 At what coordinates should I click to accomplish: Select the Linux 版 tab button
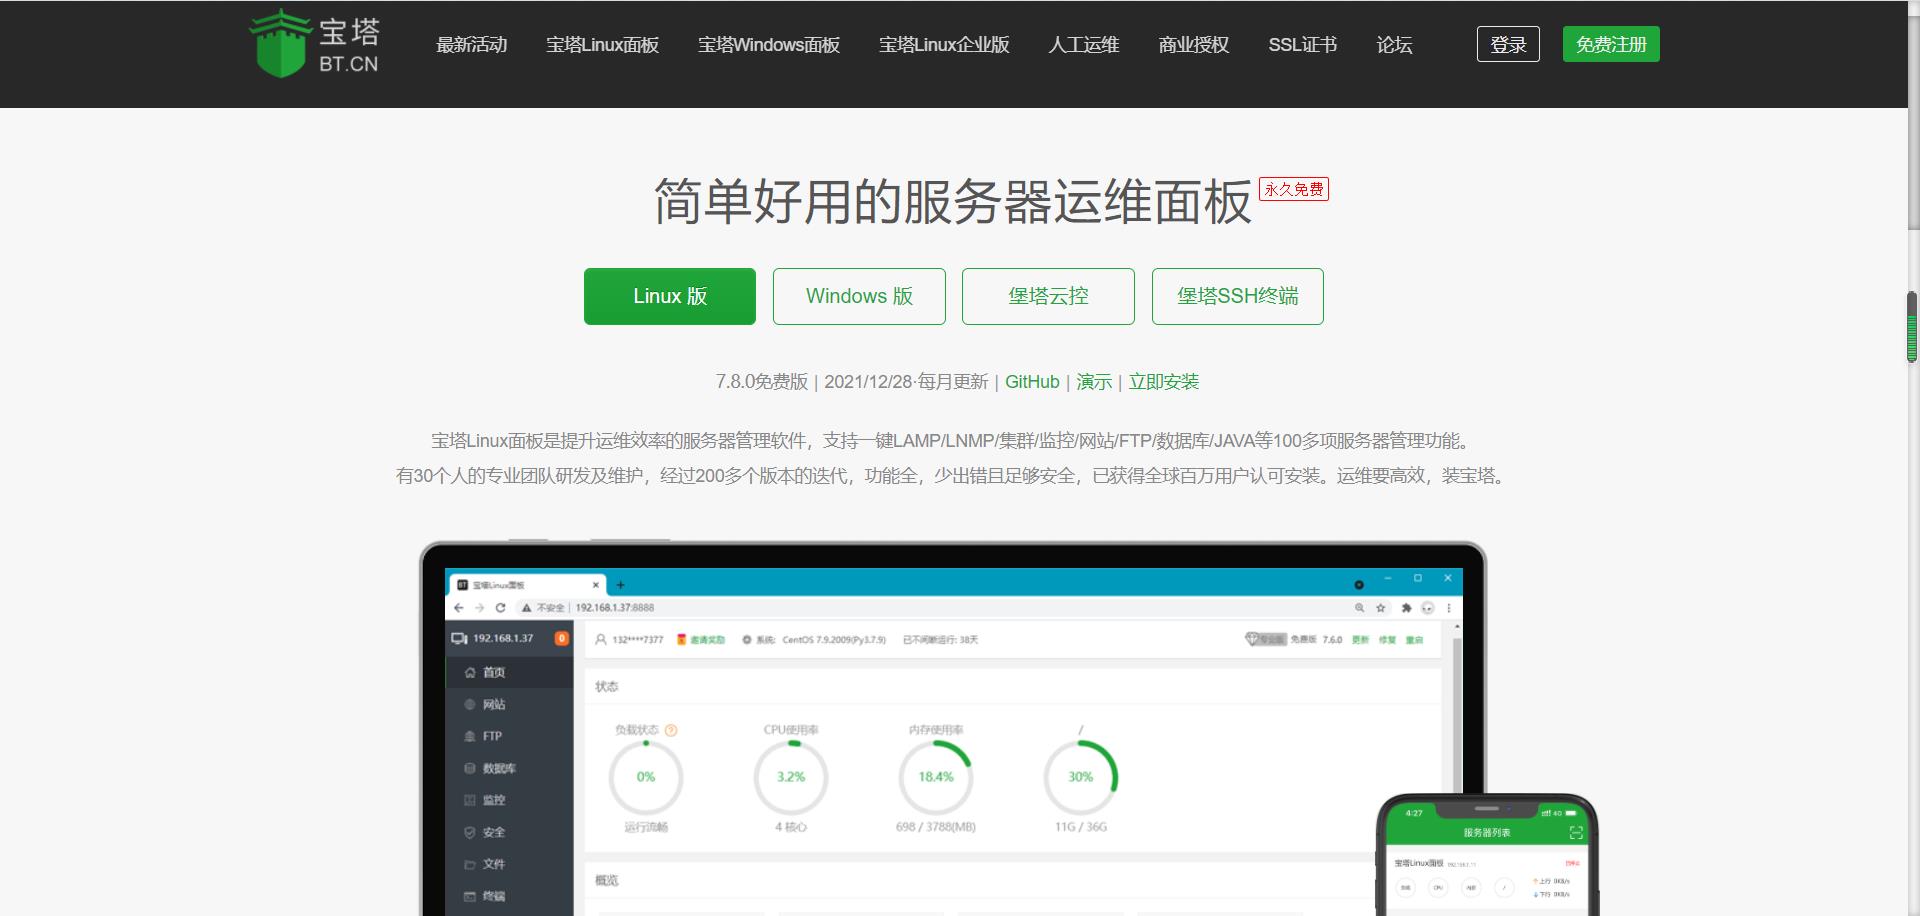tap(670, 296)
